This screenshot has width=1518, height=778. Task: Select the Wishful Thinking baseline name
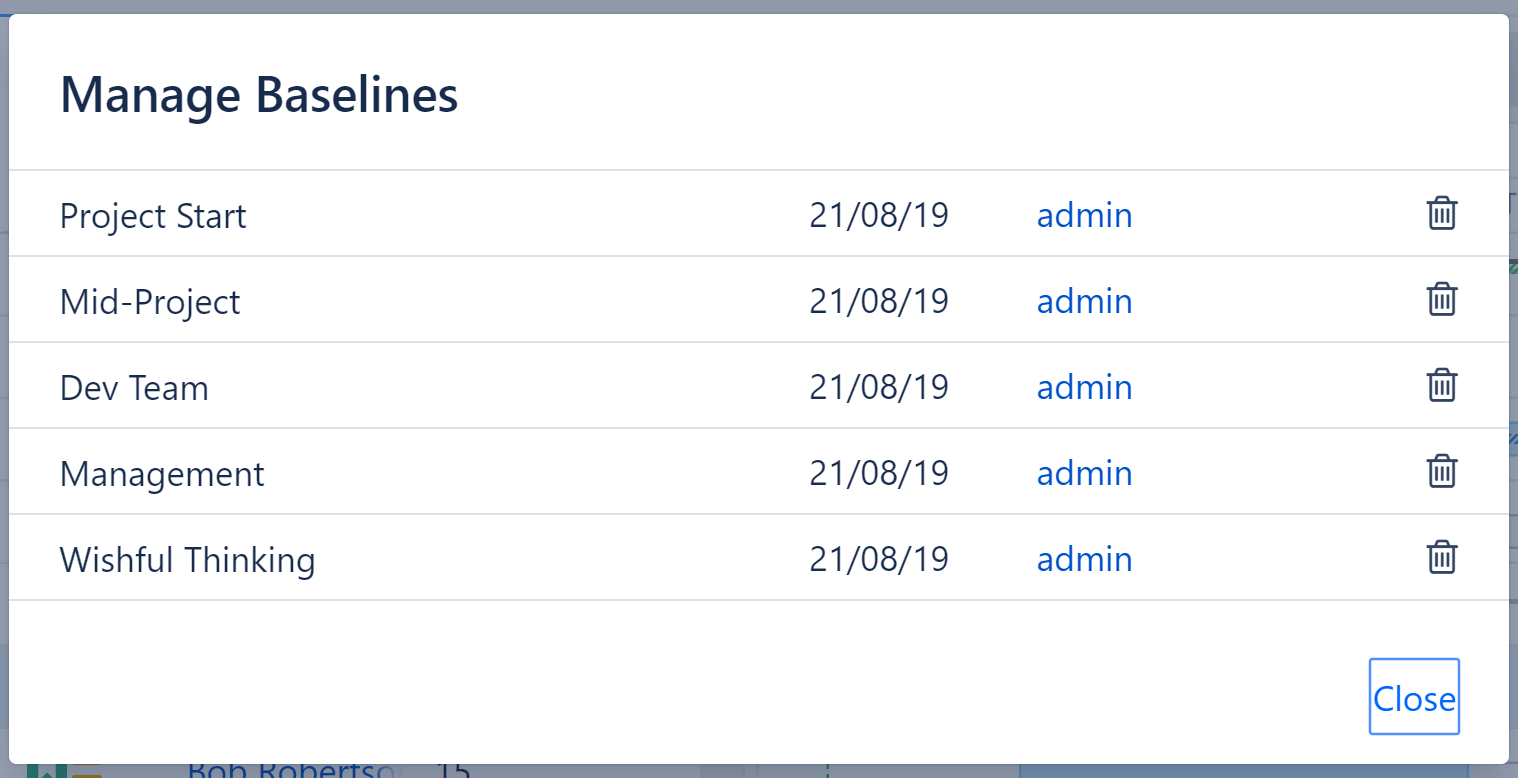[187, 560]
